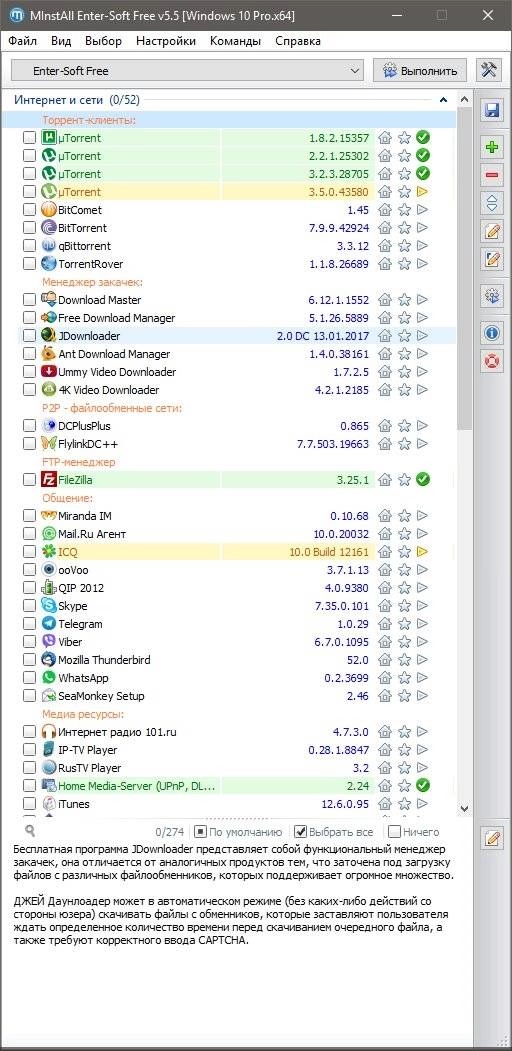The image size is (512, 1051).
Task: Click play arrow in TorrentRover row
Action: [422, 264]
